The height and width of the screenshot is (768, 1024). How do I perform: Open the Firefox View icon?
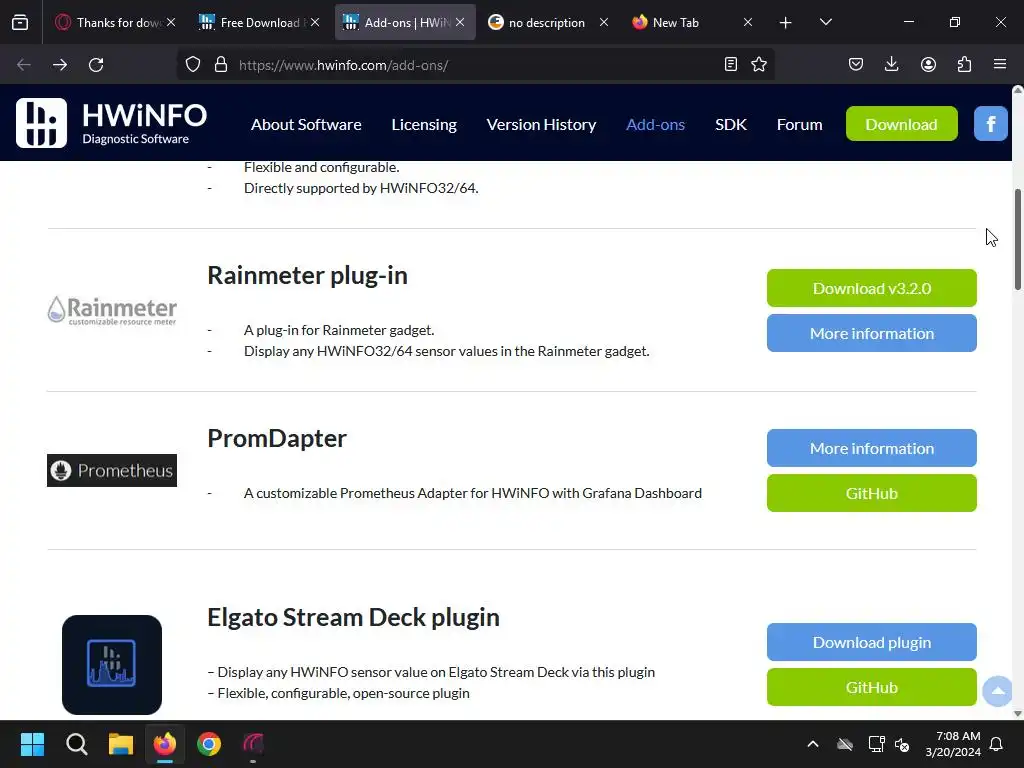20,22
